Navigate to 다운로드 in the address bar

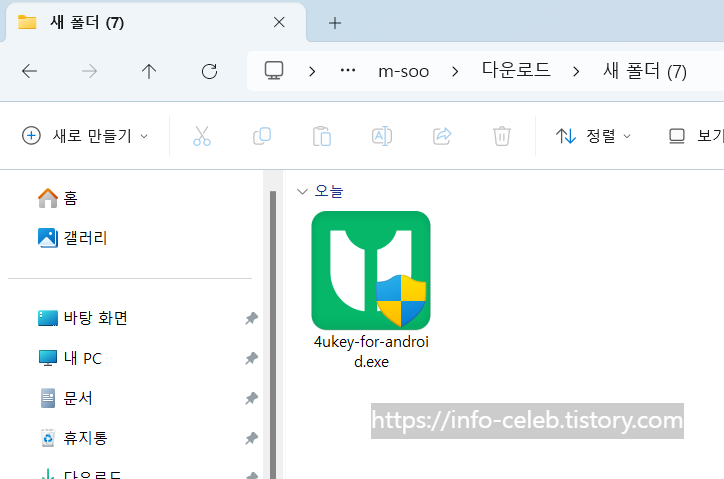click(516, 70)
